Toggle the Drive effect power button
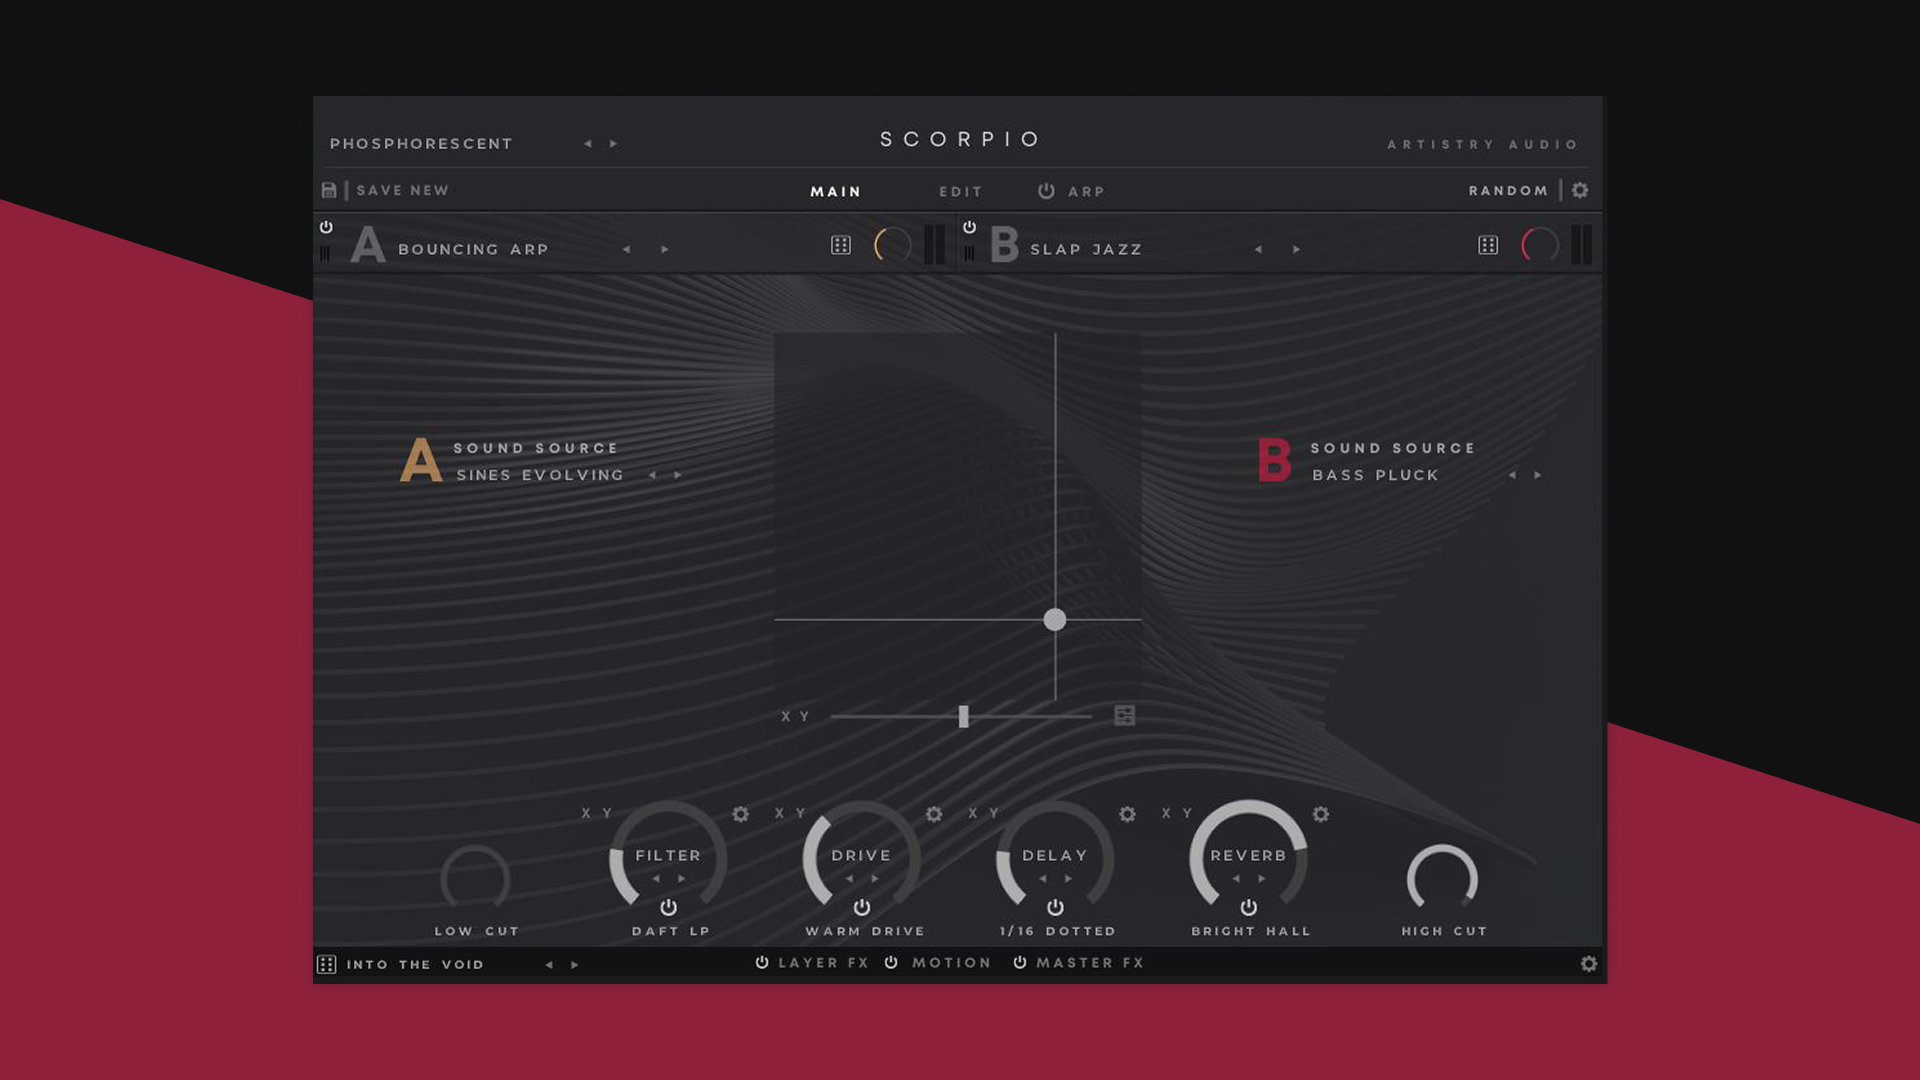This screenshot has height=1080, width=1920. click(862, 907)
